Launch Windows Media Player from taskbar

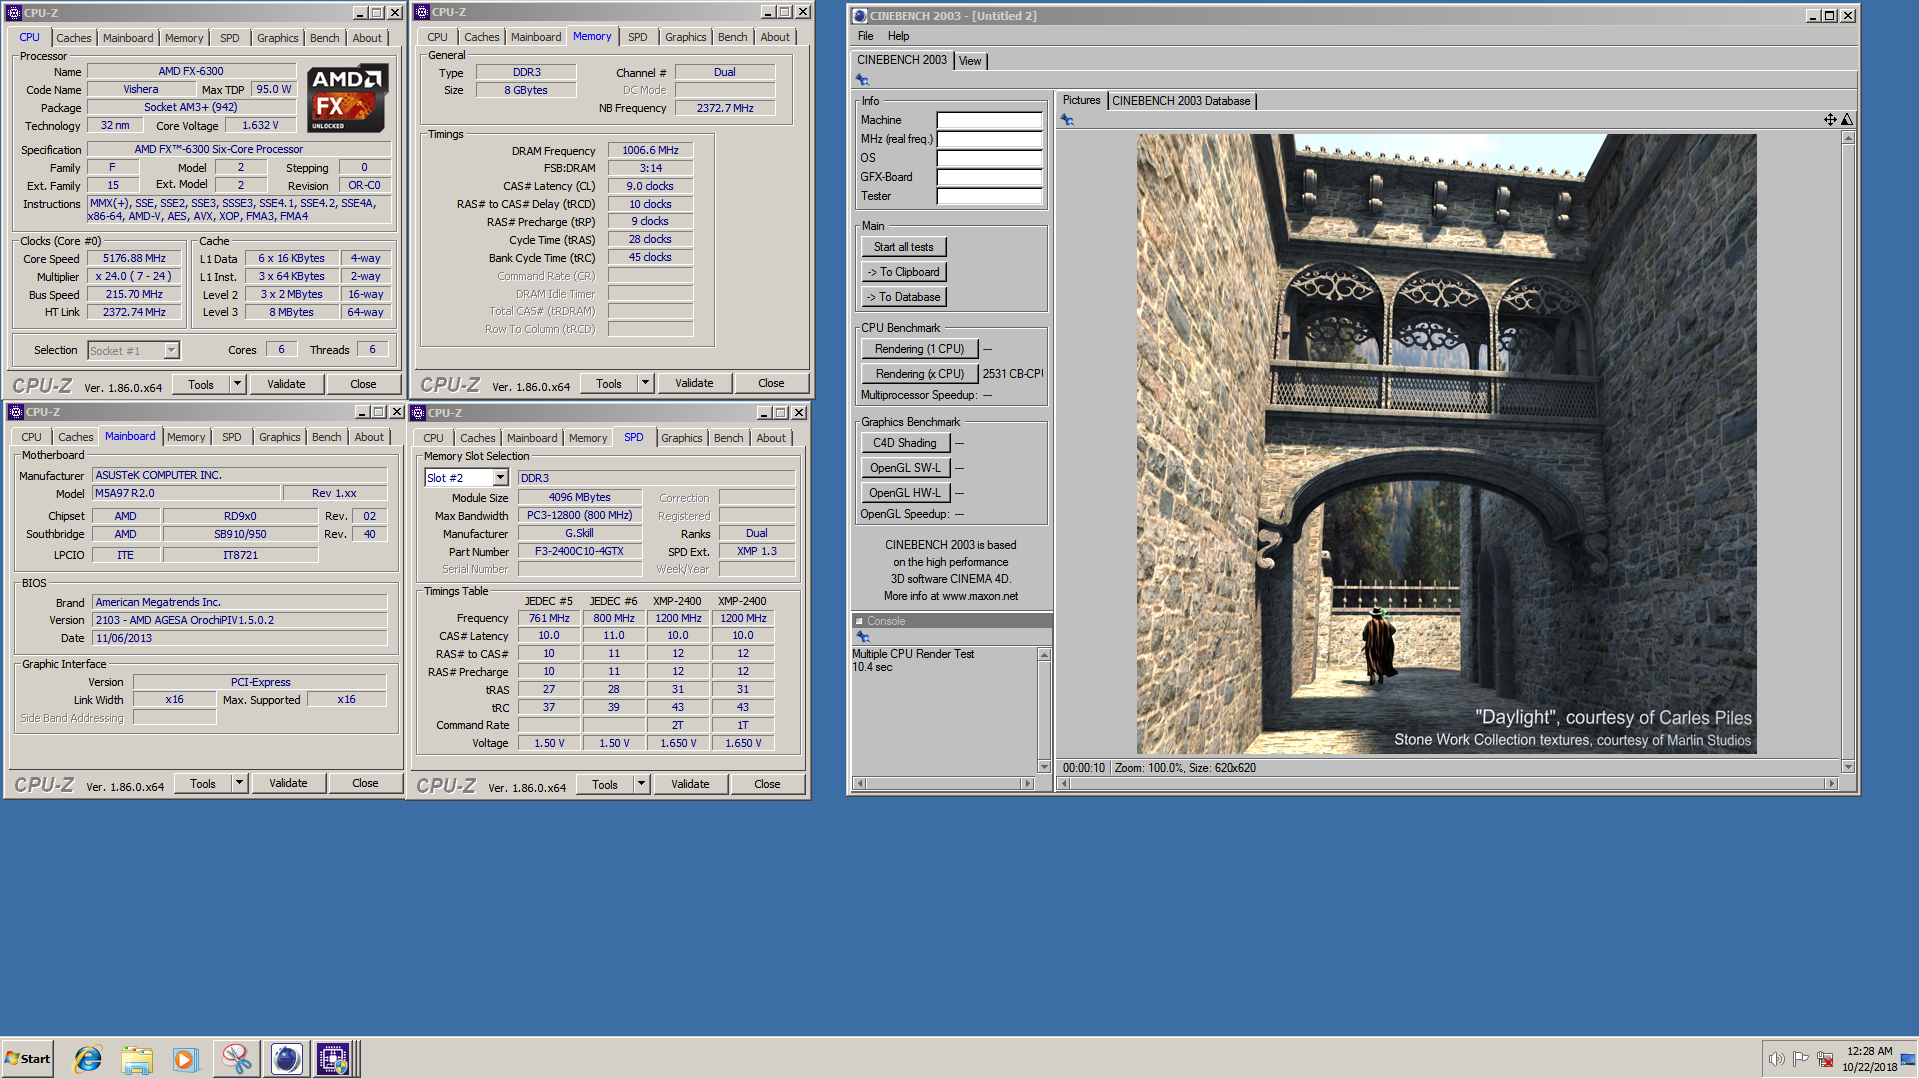(x=186, y=1059)
